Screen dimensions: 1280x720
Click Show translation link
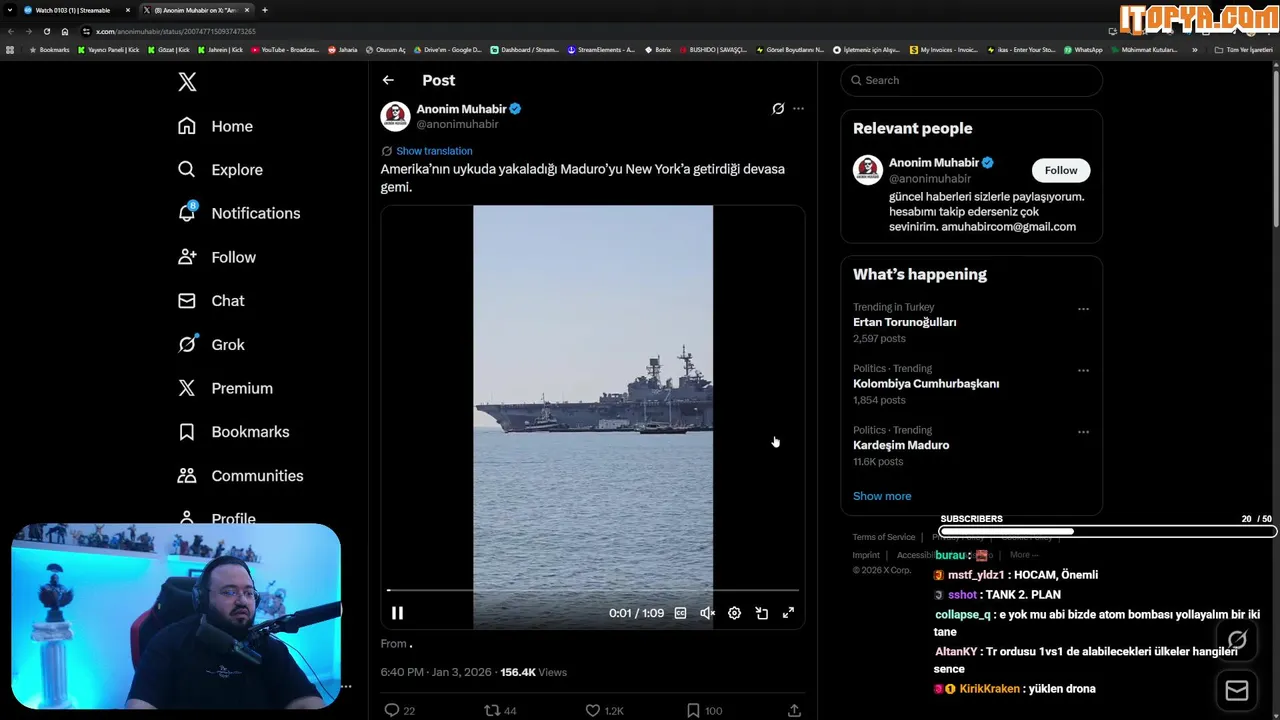pyautogui.click(x=434, y=151)
